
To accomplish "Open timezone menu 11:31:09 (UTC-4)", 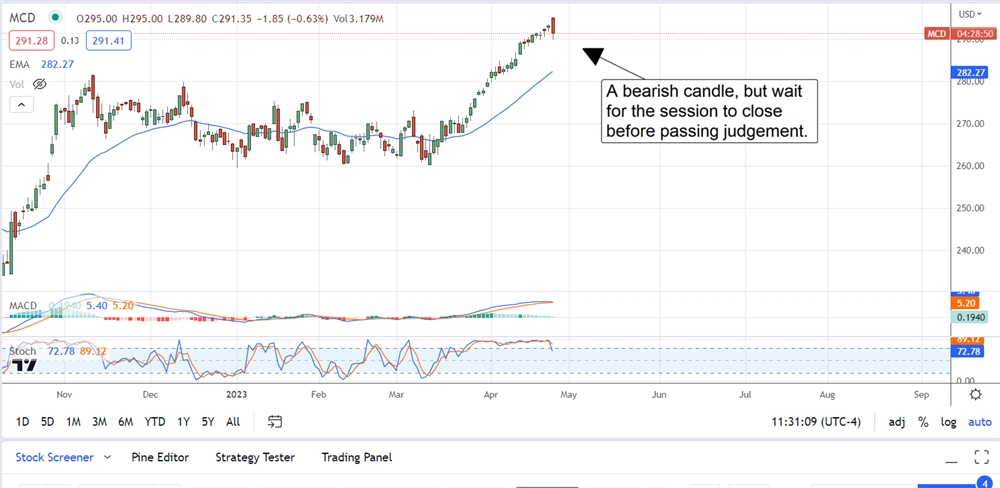I will click(816, 422).
